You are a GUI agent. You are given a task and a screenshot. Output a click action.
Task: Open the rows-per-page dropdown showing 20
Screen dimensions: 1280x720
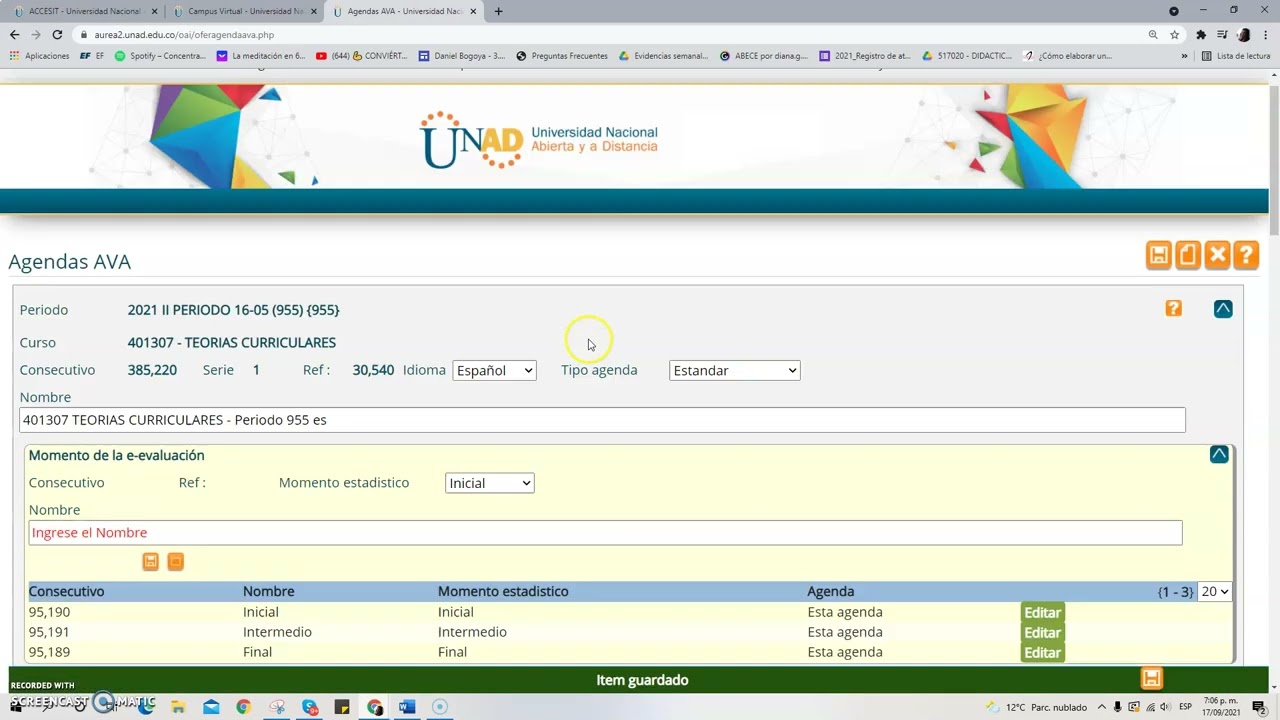click(1214, 591)
